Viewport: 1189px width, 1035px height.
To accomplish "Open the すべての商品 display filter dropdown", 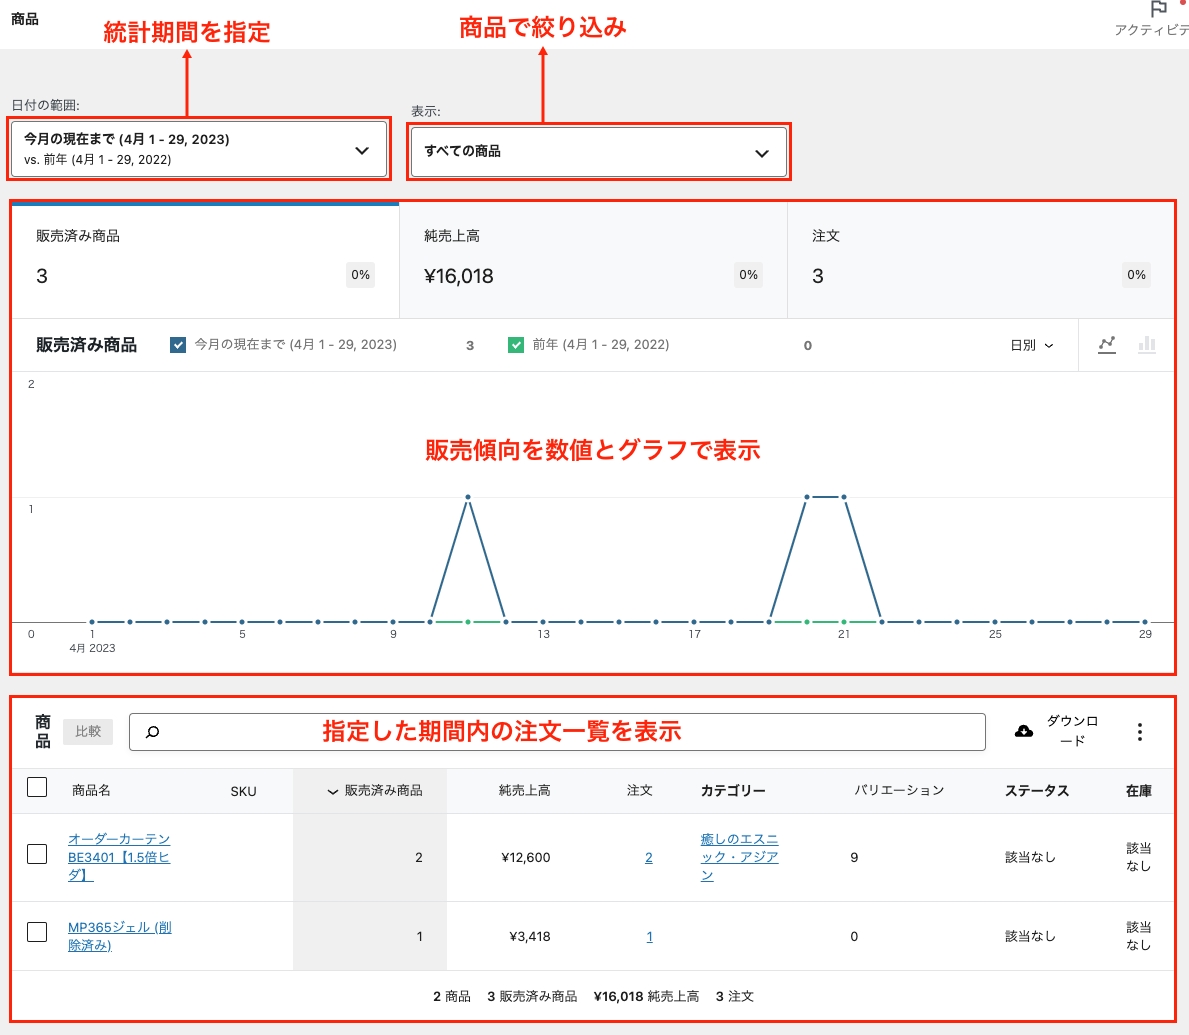I will (598, 152).
